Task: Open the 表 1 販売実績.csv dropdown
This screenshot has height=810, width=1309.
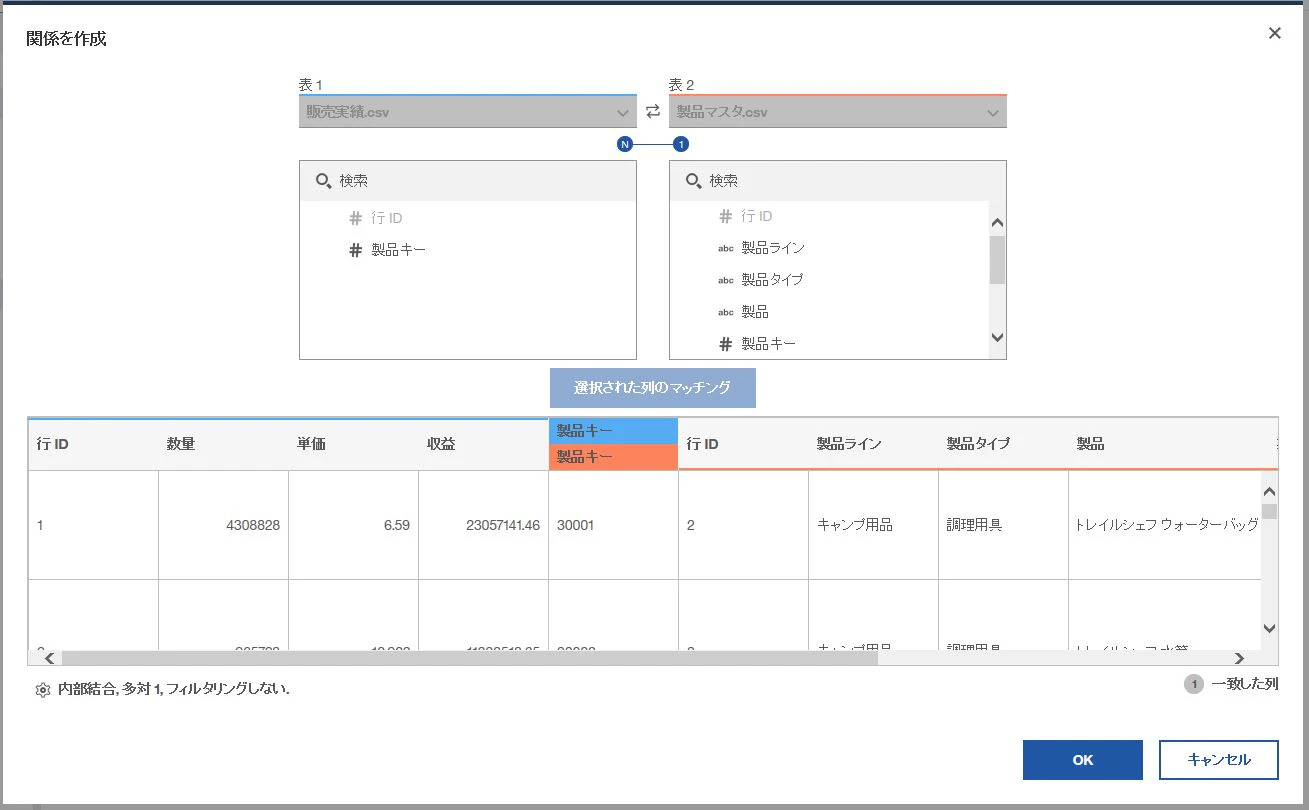Action: coord(468,111)
